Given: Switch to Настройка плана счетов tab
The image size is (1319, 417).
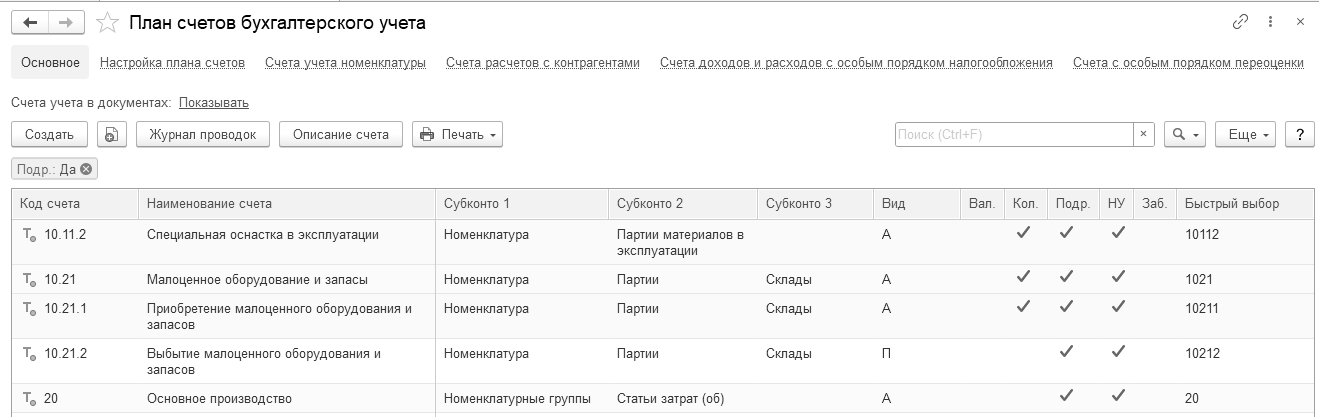Looking at the screenshot, I should click(172, 62).
